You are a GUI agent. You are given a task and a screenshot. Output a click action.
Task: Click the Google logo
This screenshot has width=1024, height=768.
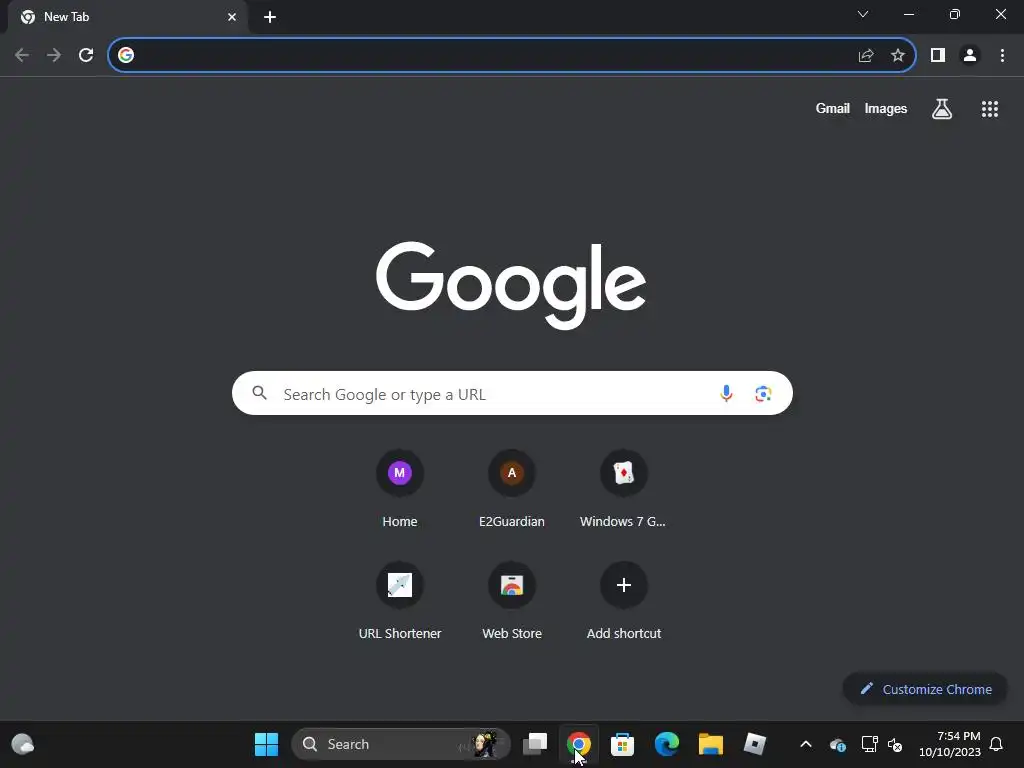[x=511, y=285]
